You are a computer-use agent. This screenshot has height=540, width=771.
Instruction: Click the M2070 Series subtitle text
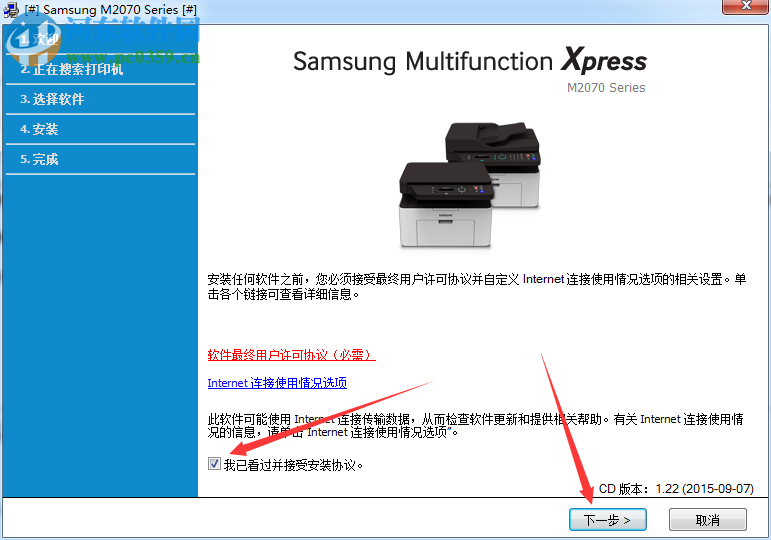606,88
